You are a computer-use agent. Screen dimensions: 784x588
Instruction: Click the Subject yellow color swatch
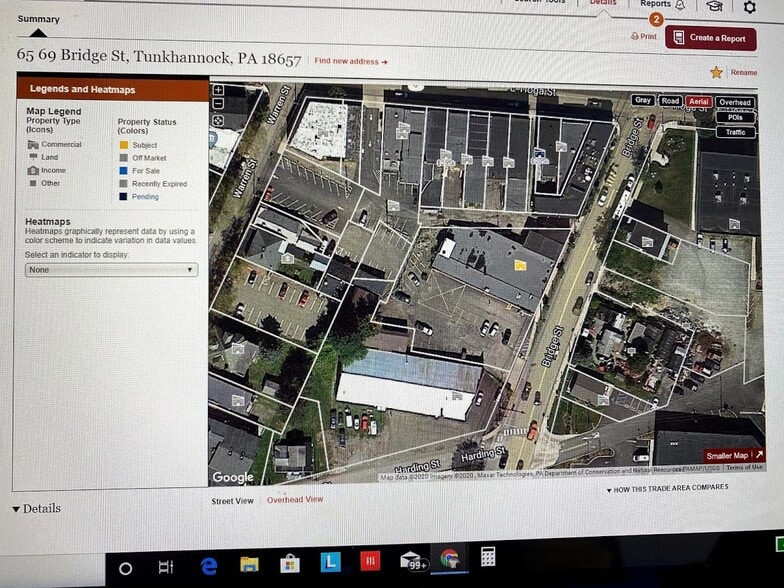[x=124, y=145]
